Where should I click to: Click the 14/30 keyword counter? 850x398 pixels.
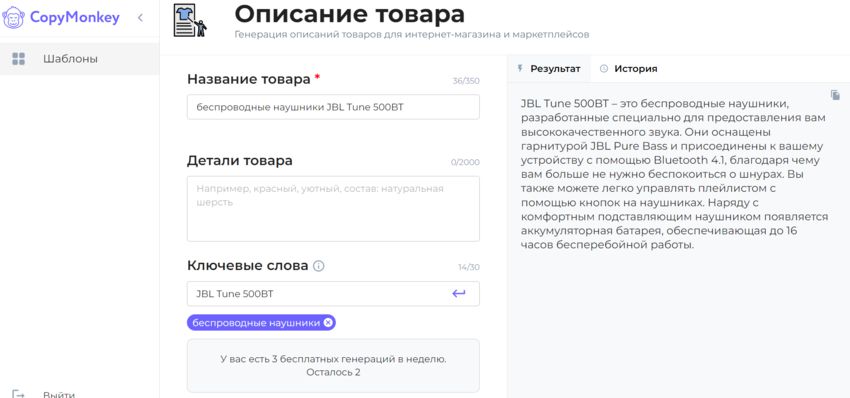(x=469, y=267)
